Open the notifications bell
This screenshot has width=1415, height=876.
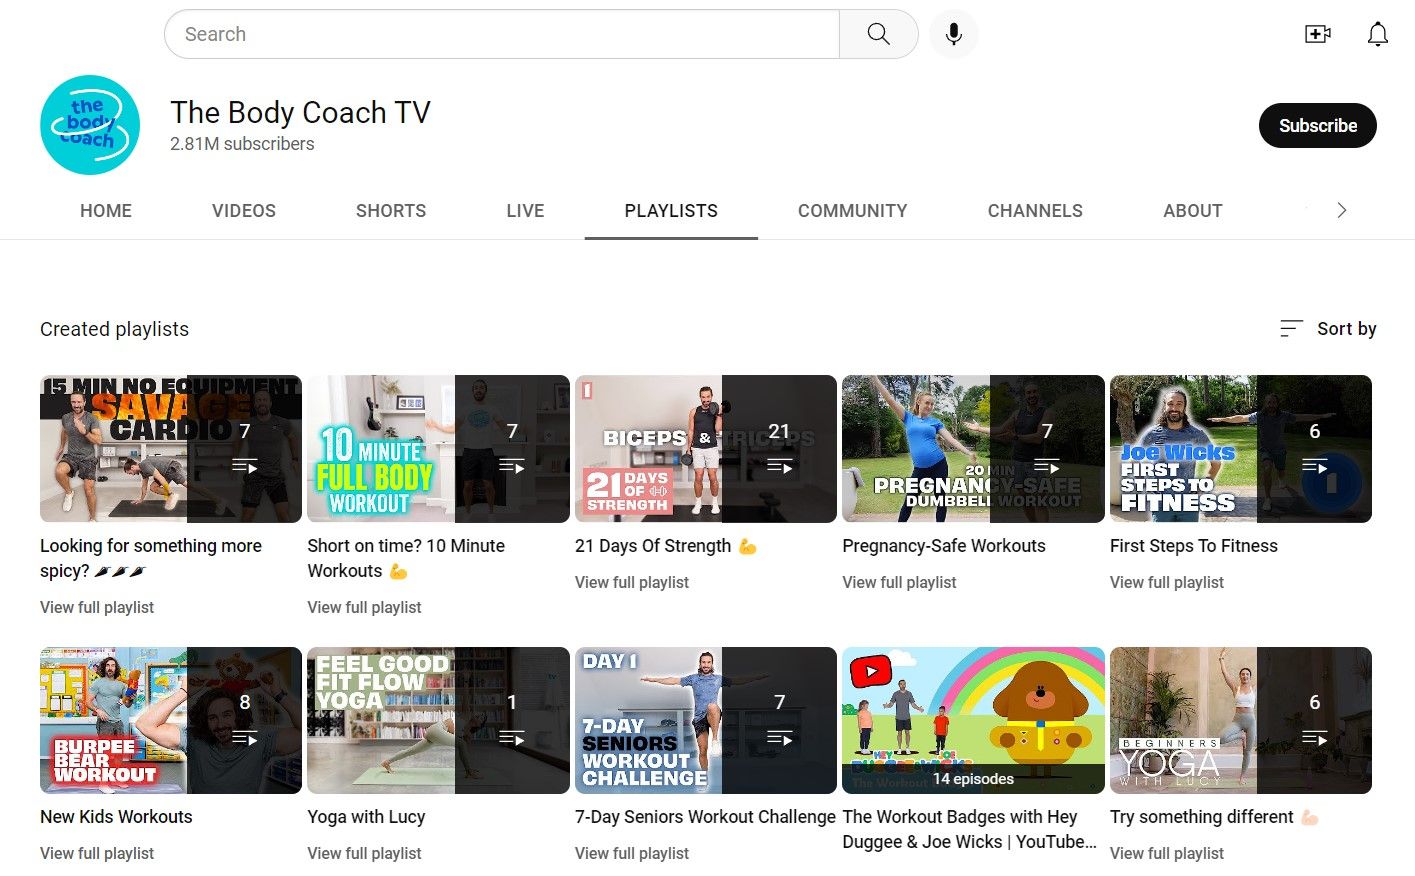pos(1377,34)
